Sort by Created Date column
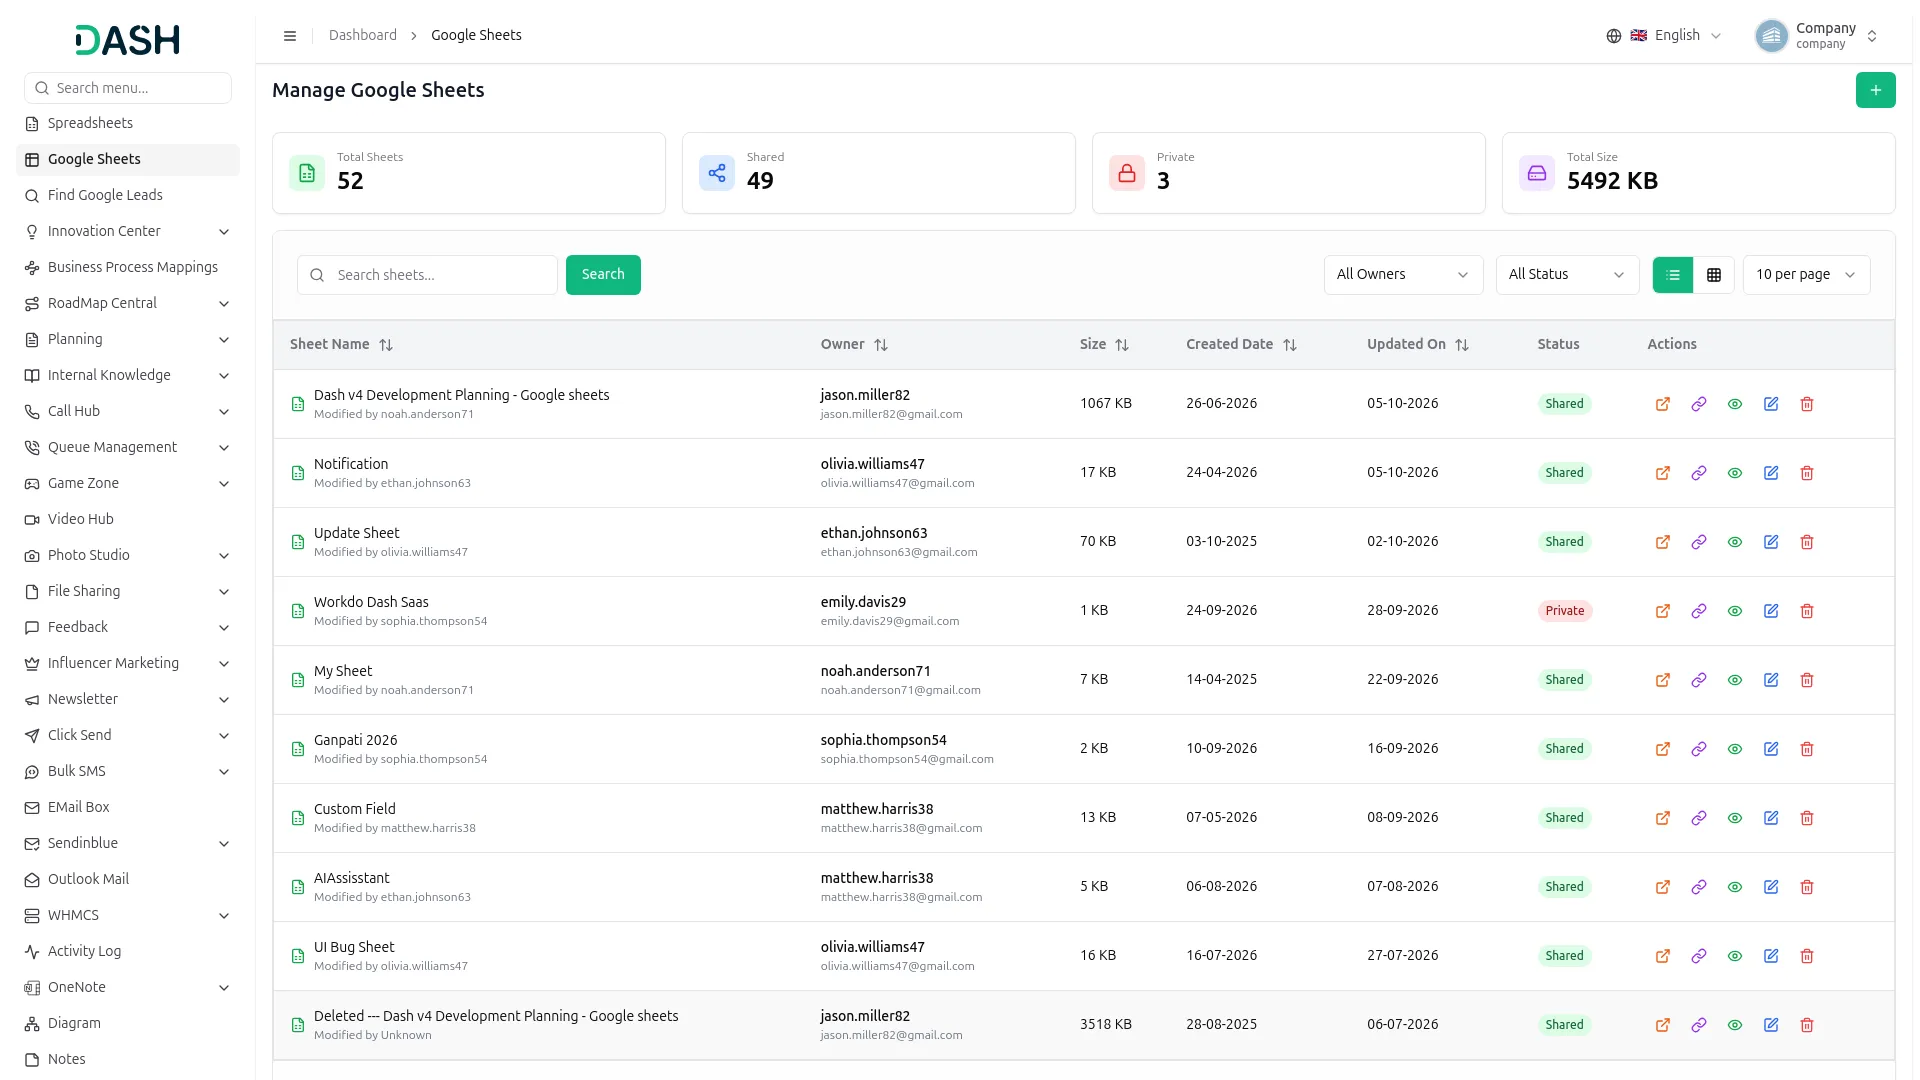This screenshot has width=1920, height=1080. 1290,345
